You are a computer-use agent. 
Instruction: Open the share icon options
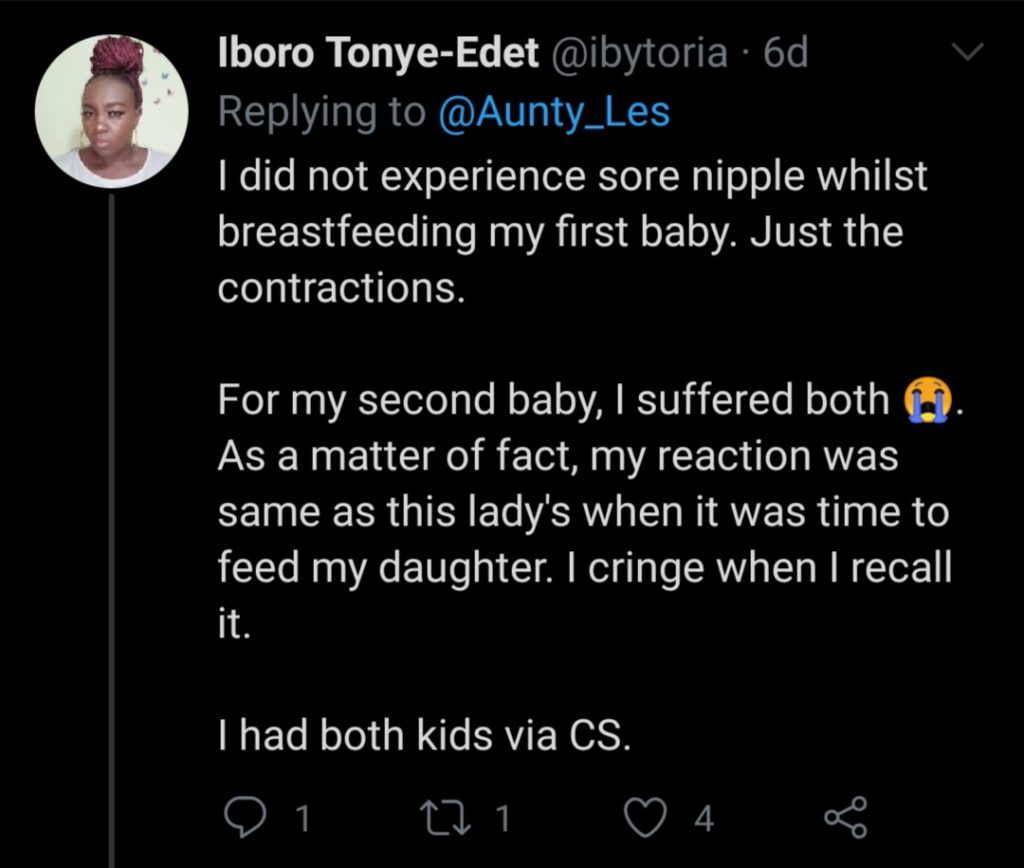846,819
